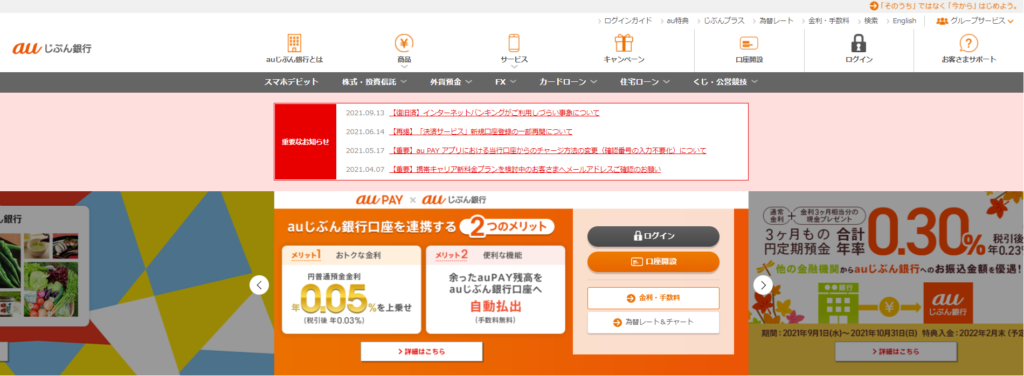This screenshot has width=1024, height=376.
Task: Expand FX menu
Action: coord(505,82)
